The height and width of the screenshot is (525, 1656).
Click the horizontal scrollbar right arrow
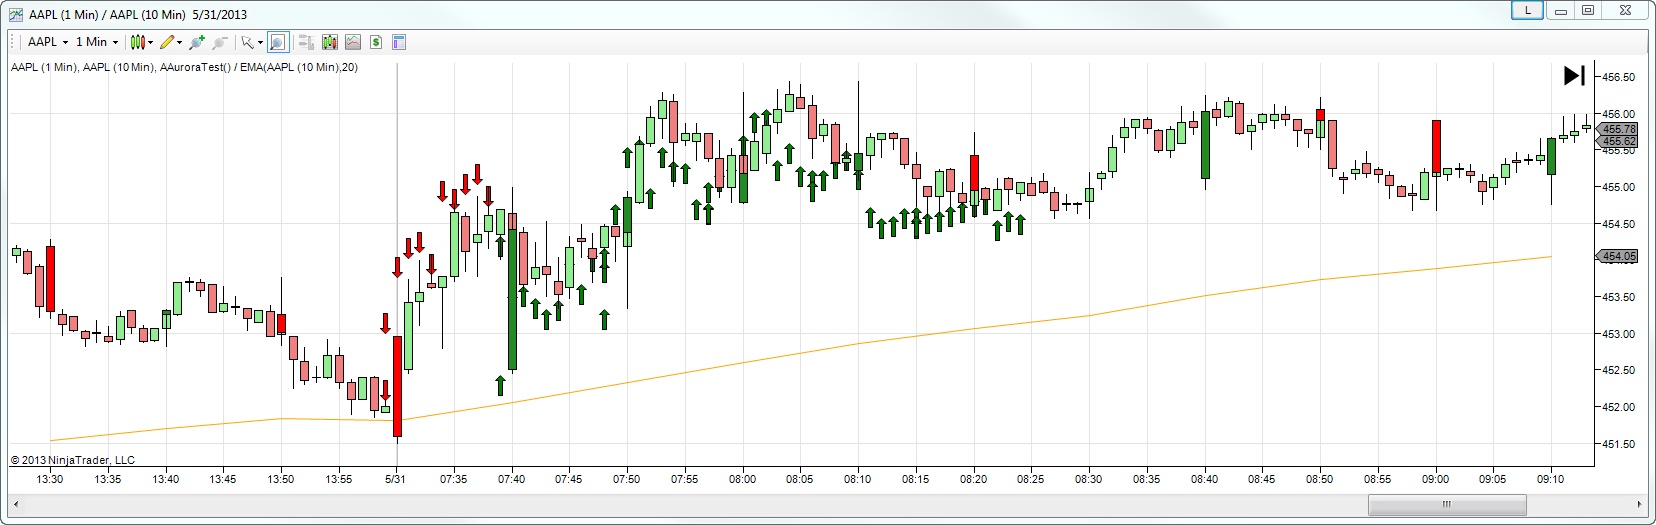pos(1640,504)
